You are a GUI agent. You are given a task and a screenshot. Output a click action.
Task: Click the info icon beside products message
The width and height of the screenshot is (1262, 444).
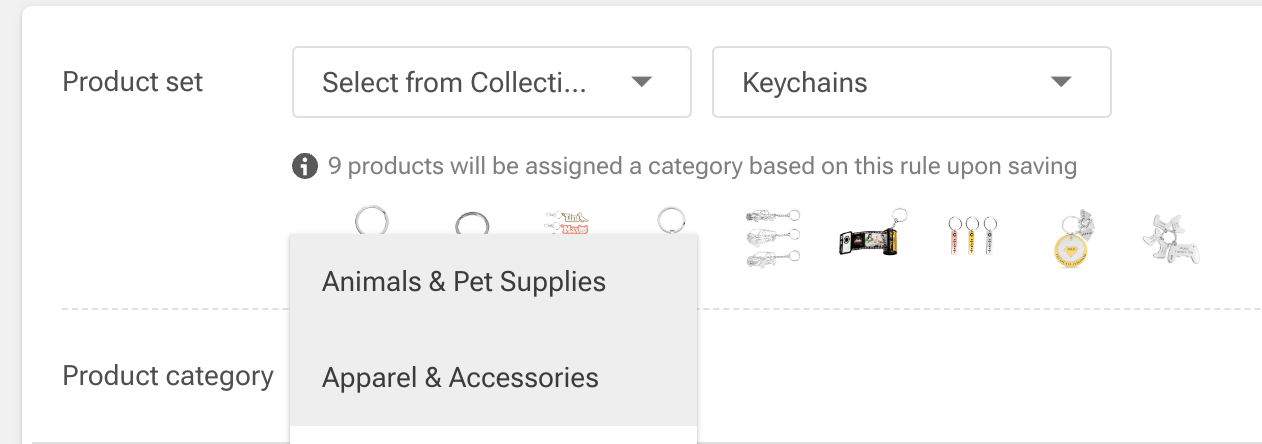click(x=304, y=166)
